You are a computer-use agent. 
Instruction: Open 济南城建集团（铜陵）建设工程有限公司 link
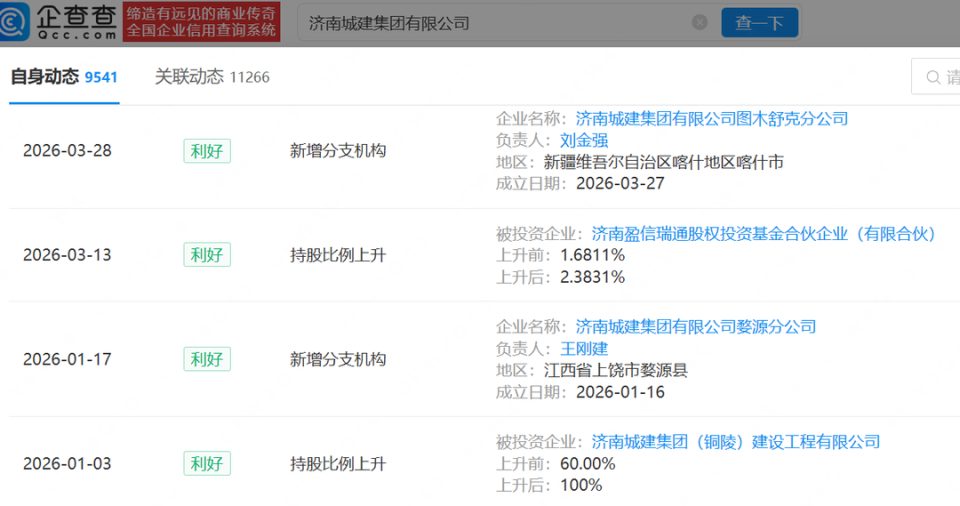pyautogui.click(x=735, y=442)
